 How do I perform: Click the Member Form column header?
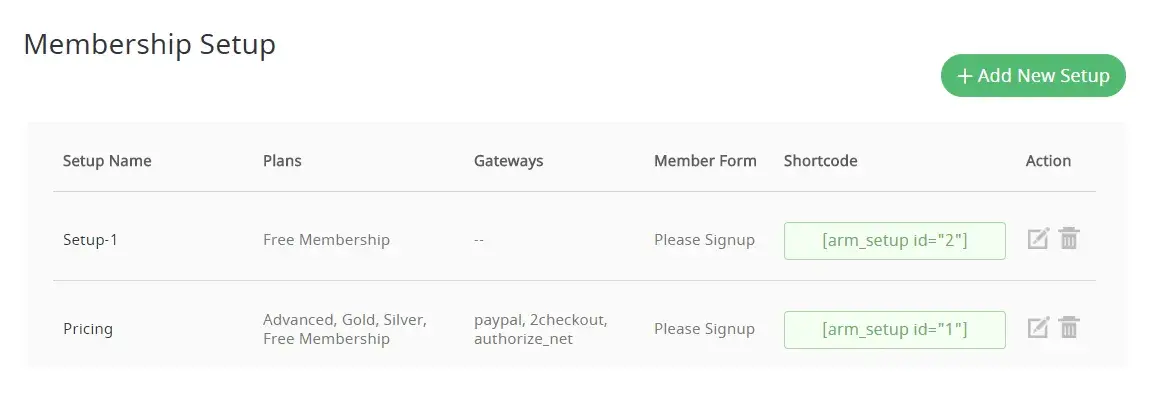coord(705,161)
